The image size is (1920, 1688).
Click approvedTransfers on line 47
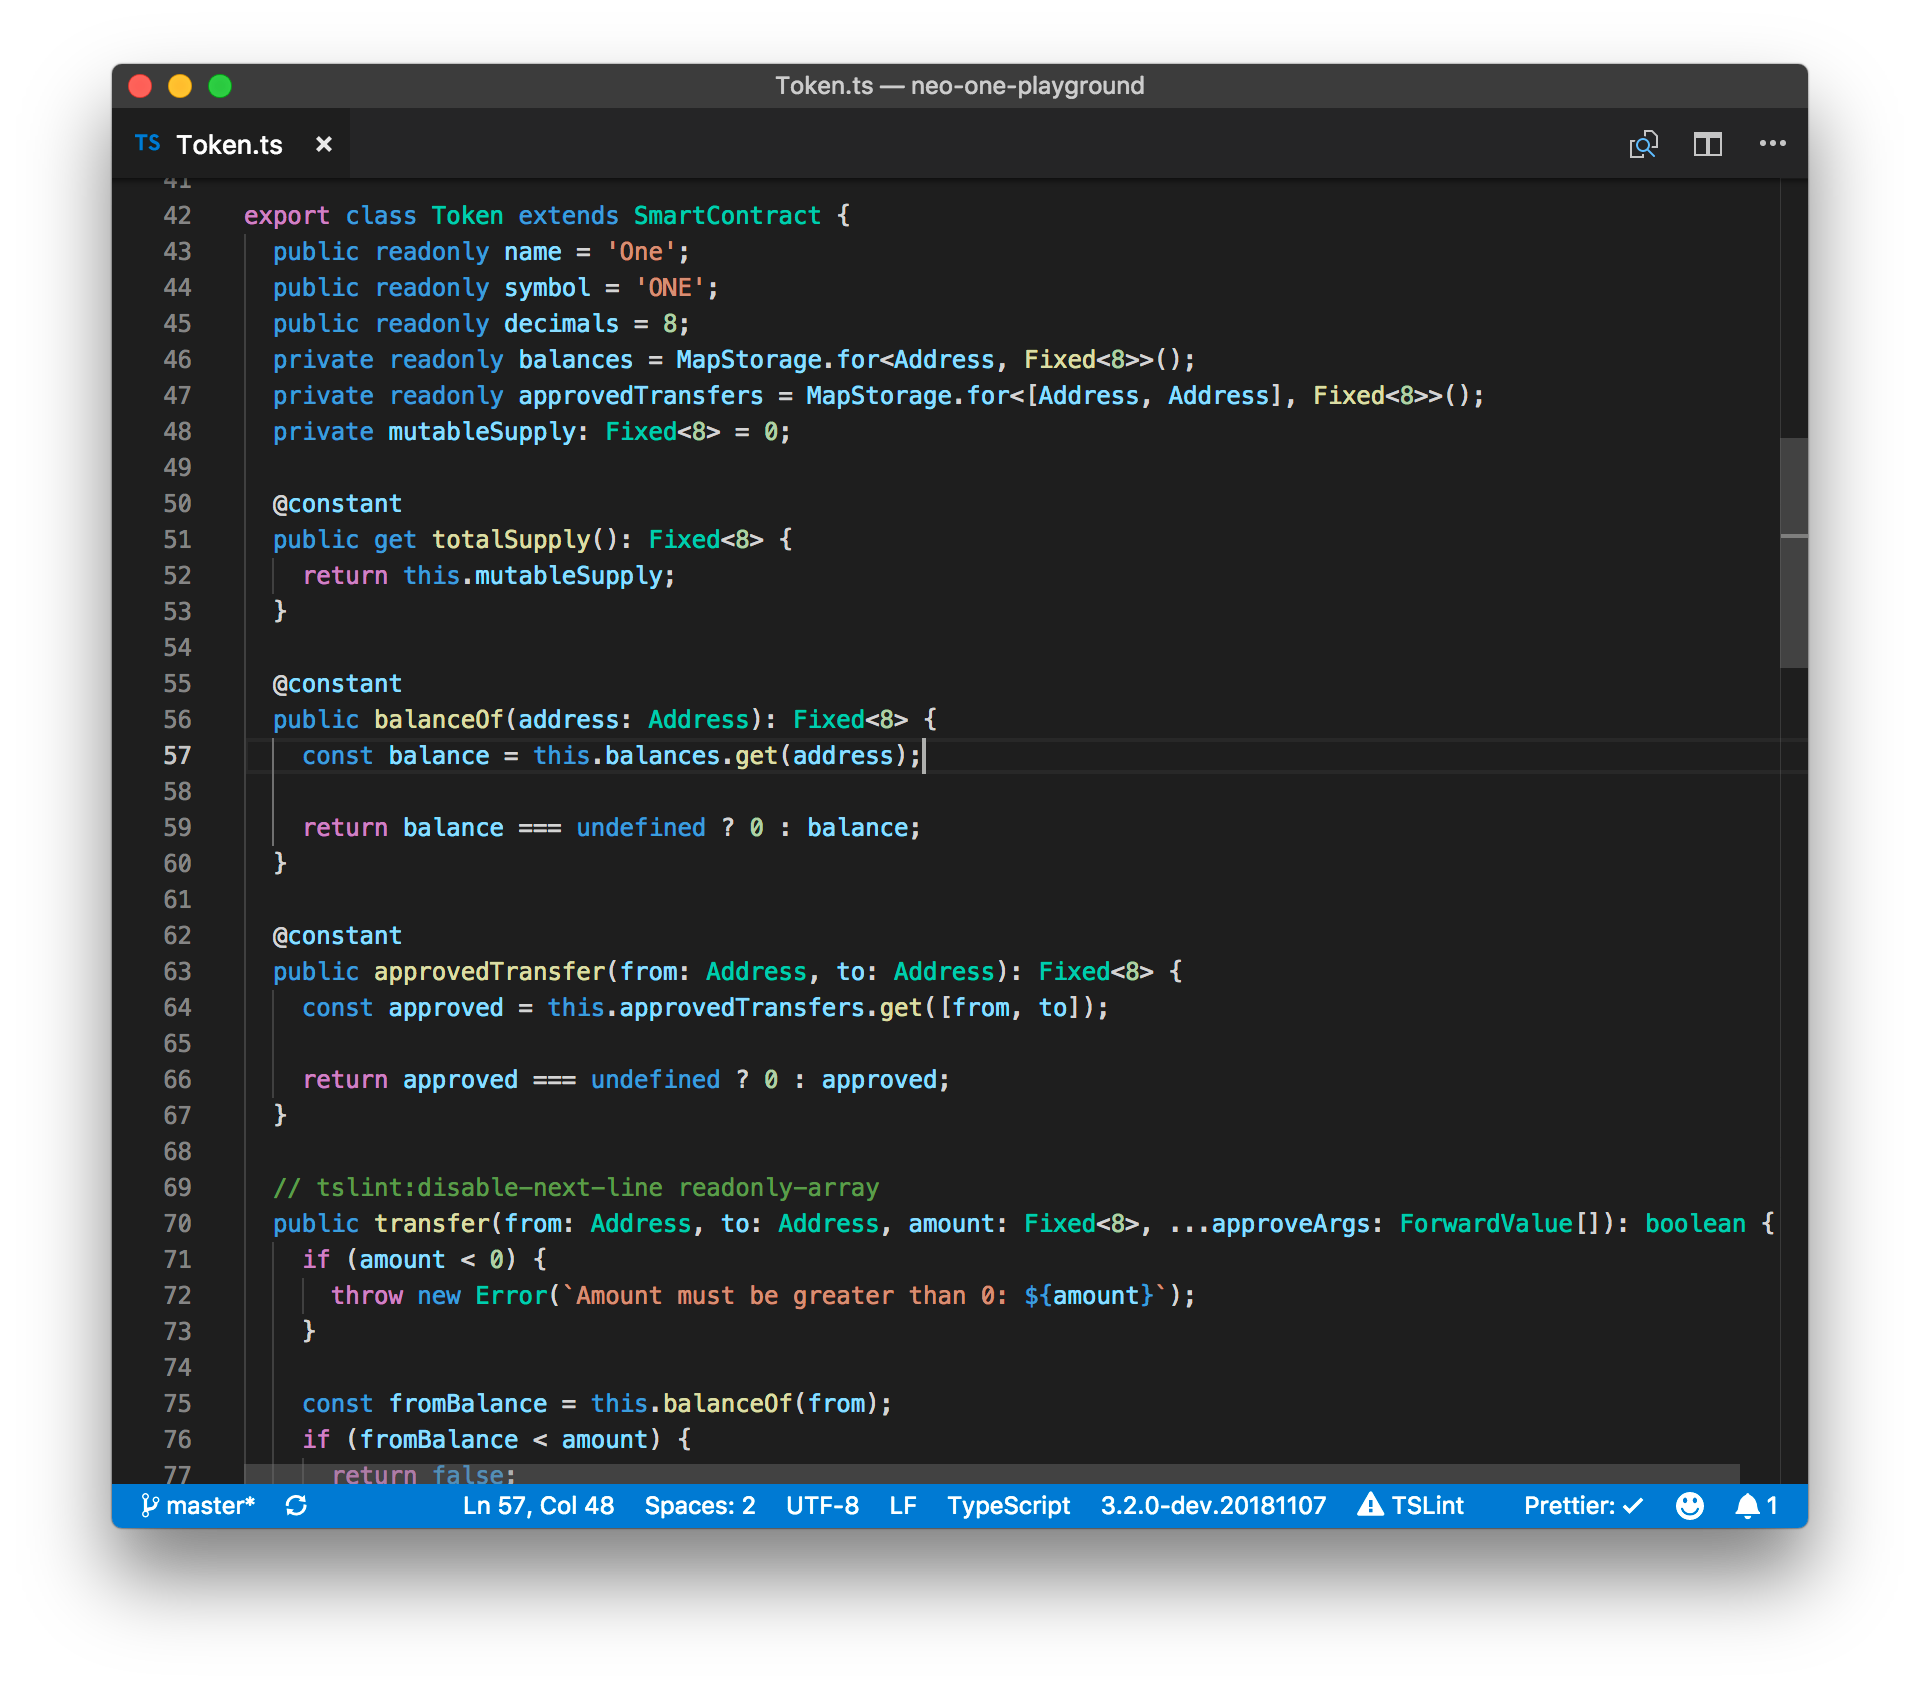[640, 396]
